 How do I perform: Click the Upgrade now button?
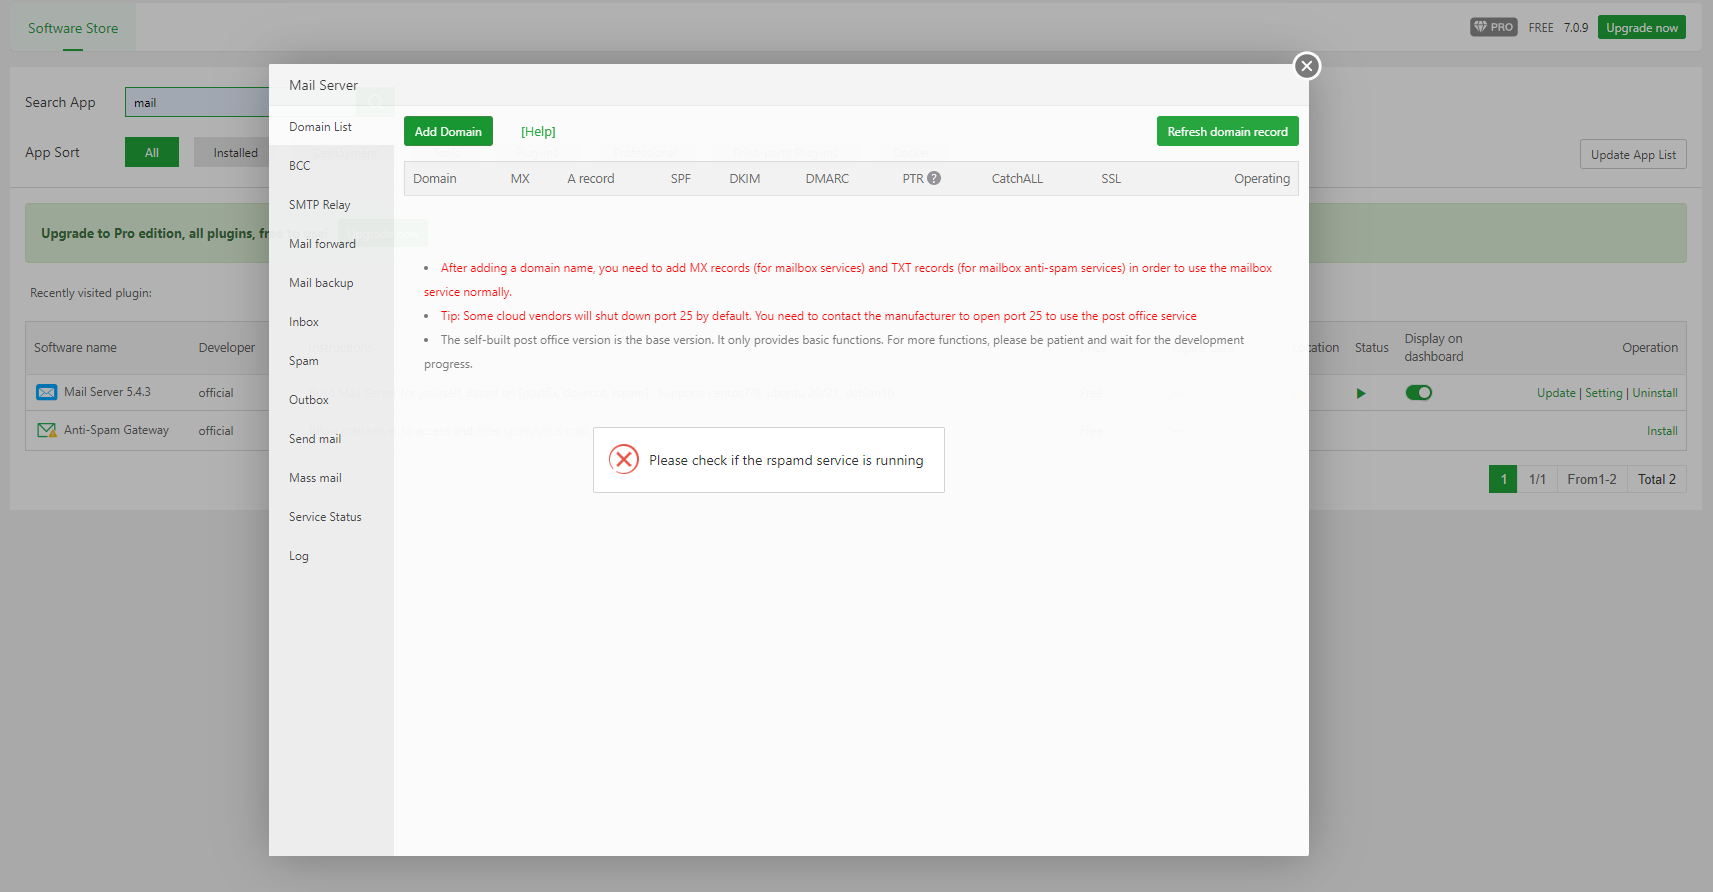(x=1641, y=27)
